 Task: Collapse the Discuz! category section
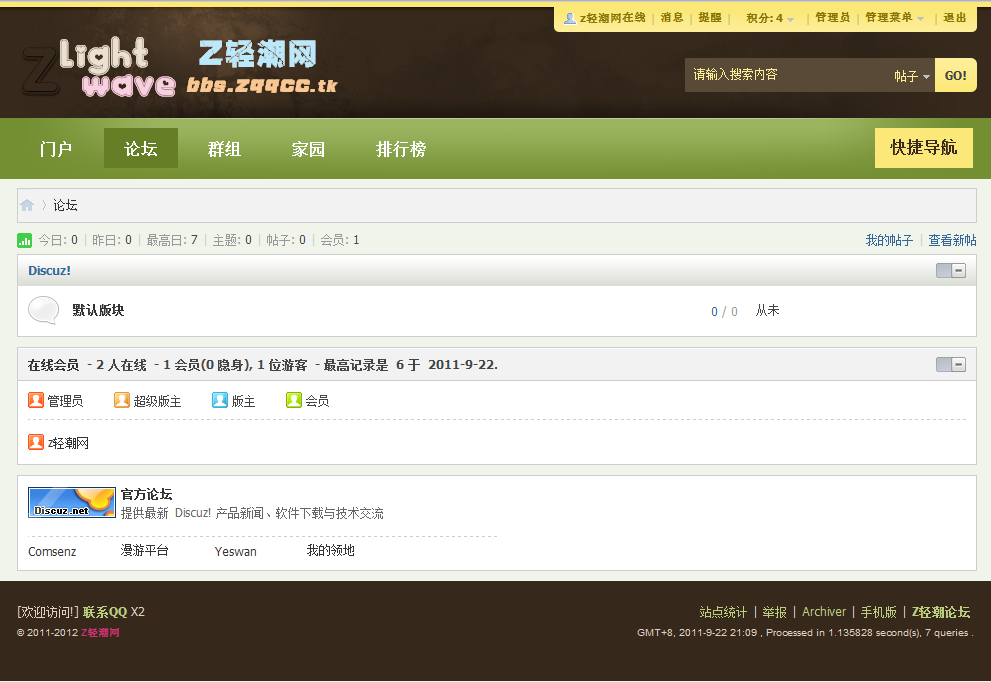tap(951, 271)
